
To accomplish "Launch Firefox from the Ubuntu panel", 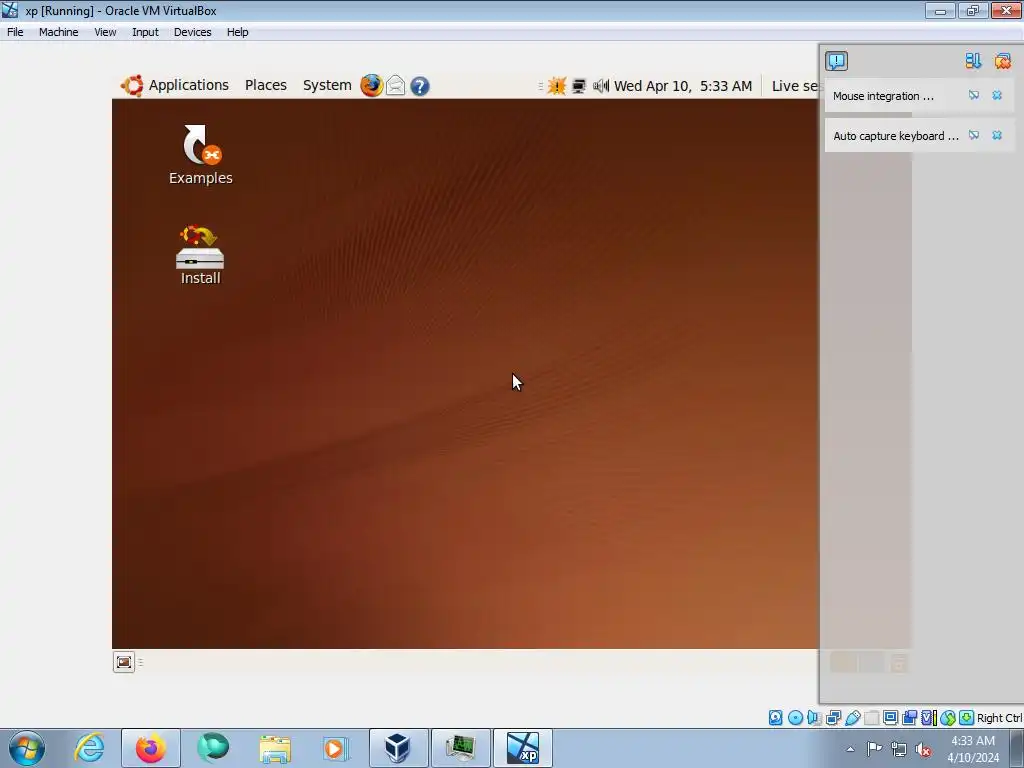I will 372,86.
